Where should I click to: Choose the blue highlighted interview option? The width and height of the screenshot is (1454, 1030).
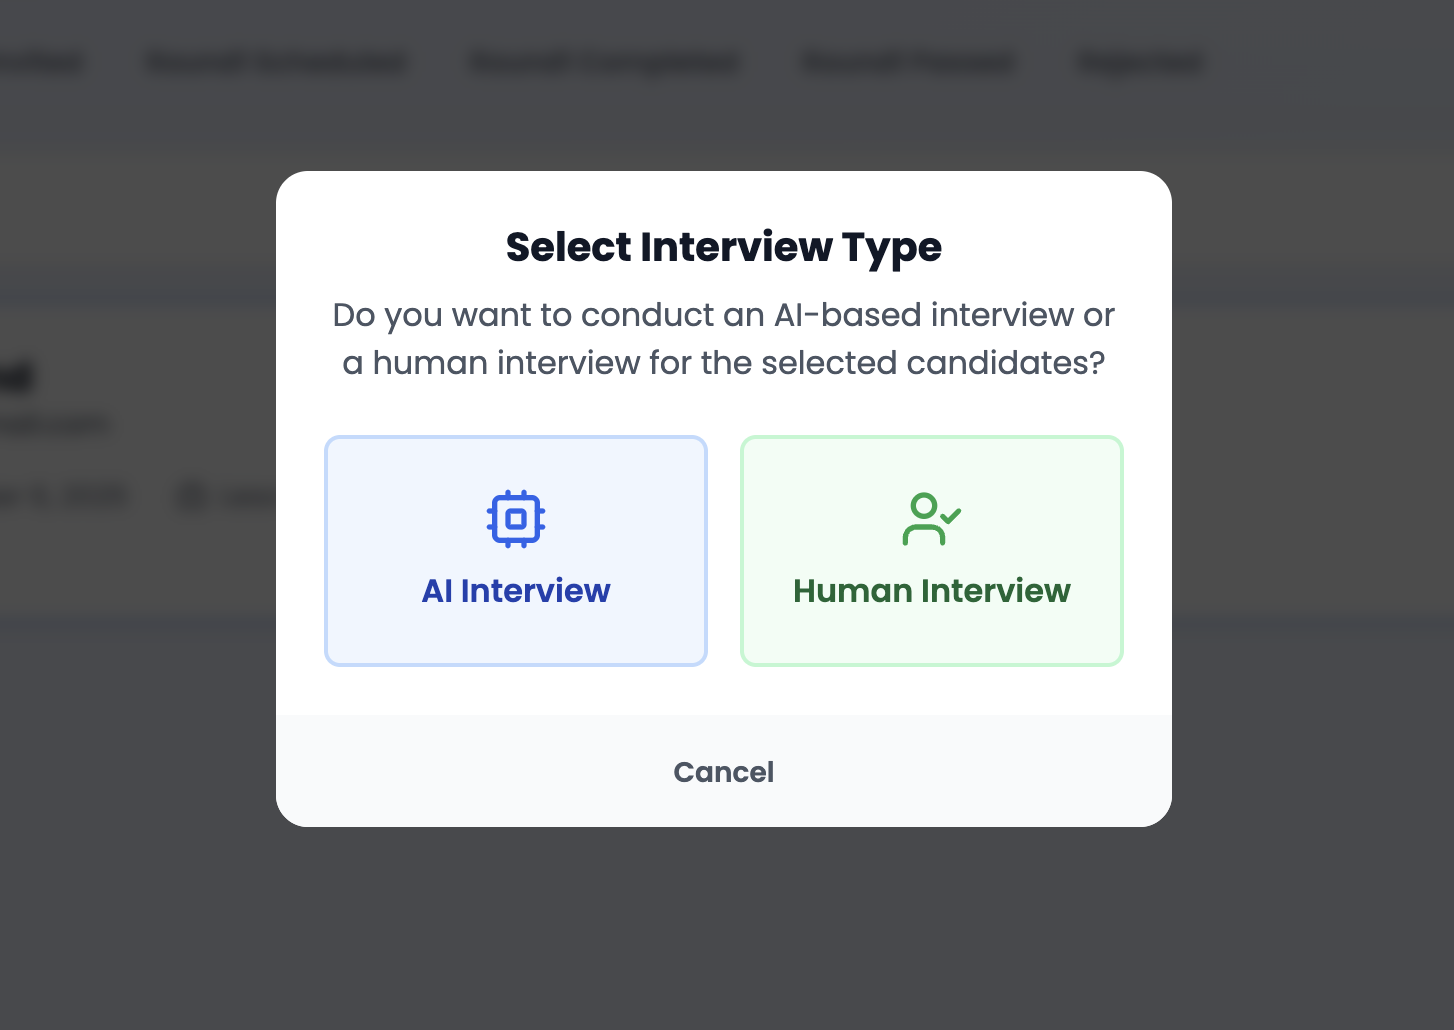click(x=515, y=550)
